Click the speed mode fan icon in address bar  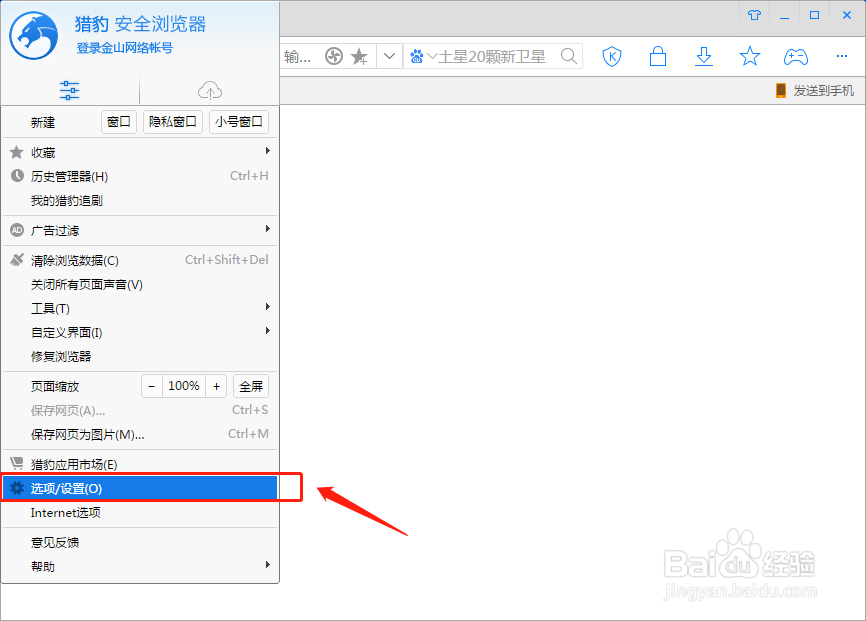coord(334,56)
